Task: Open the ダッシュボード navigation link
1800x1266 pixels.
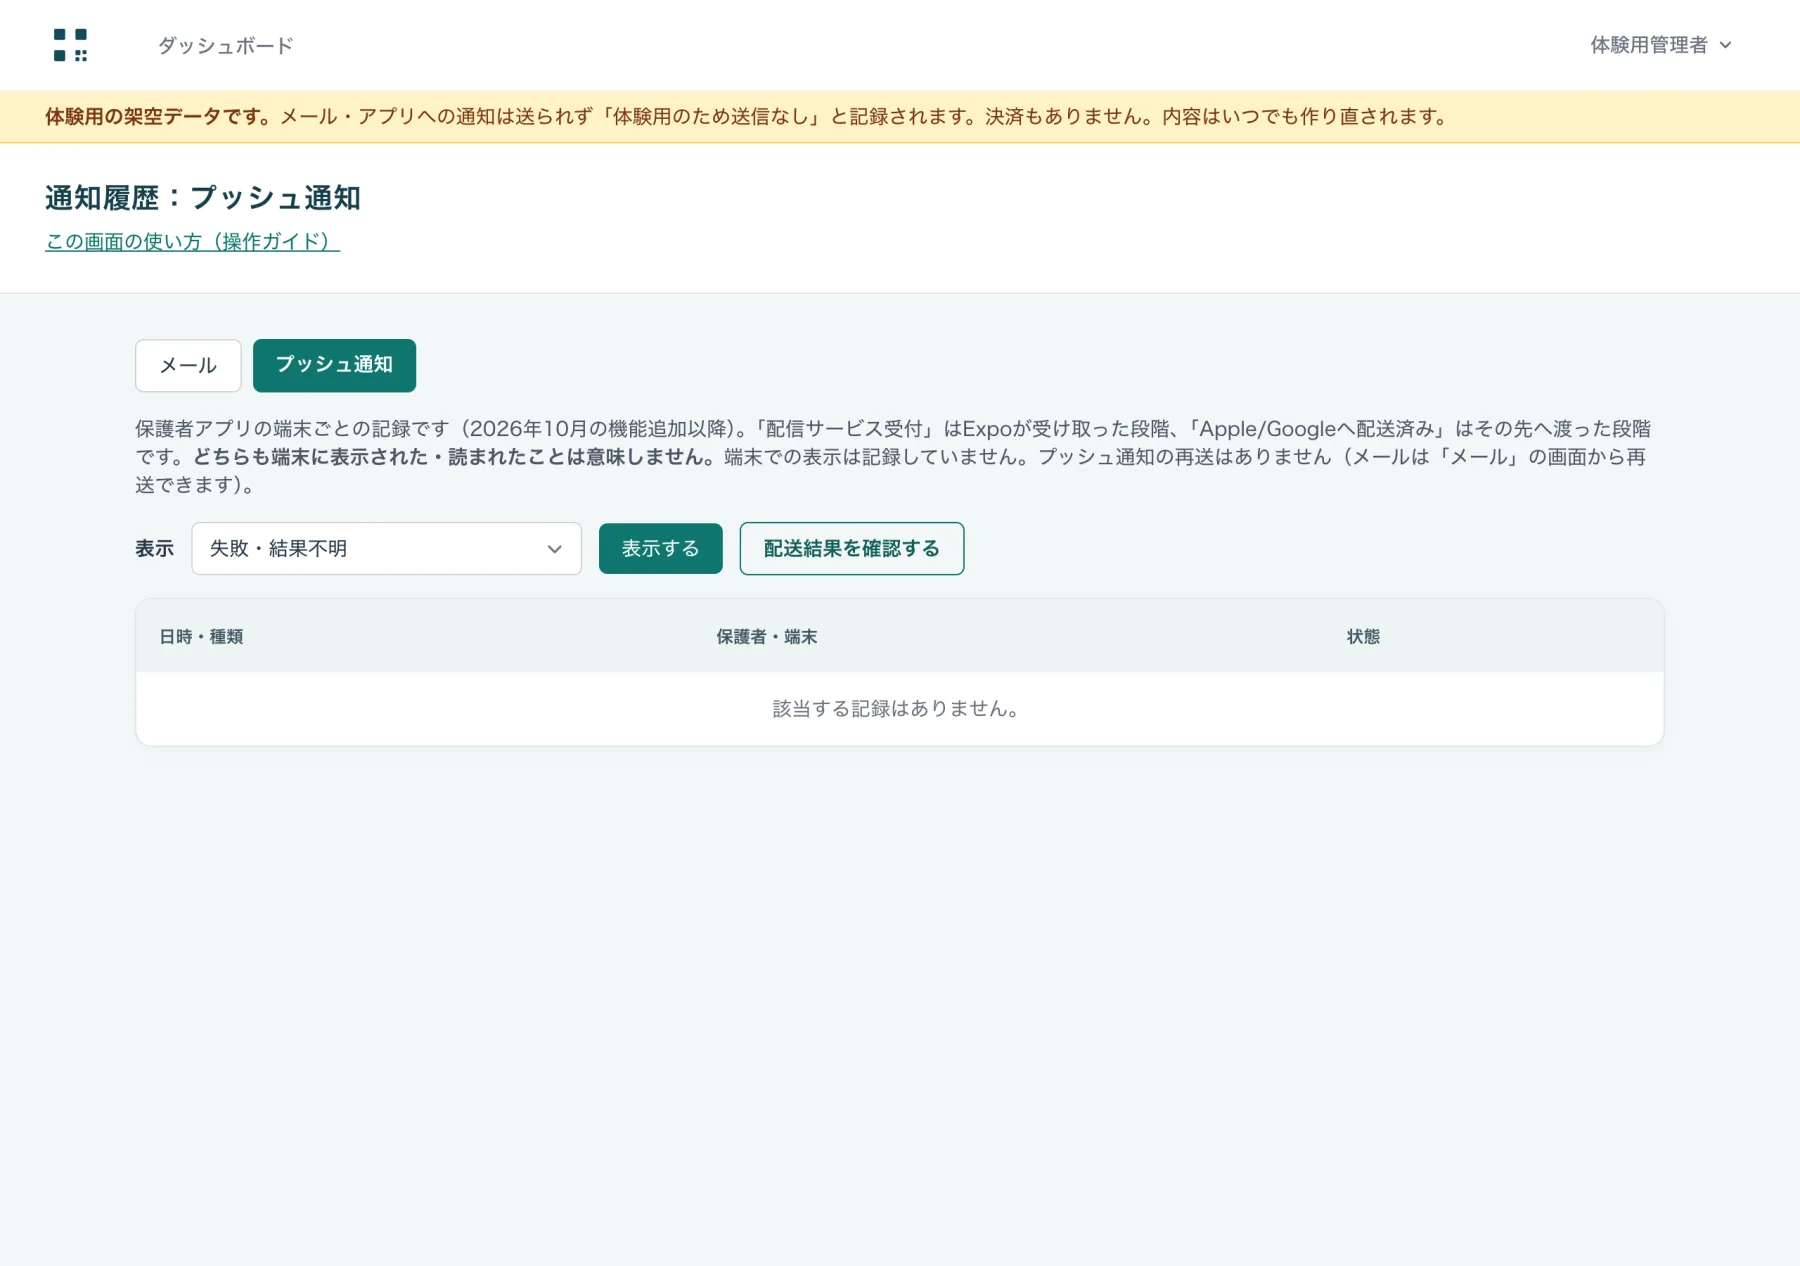Action: (x=225, y=45)
